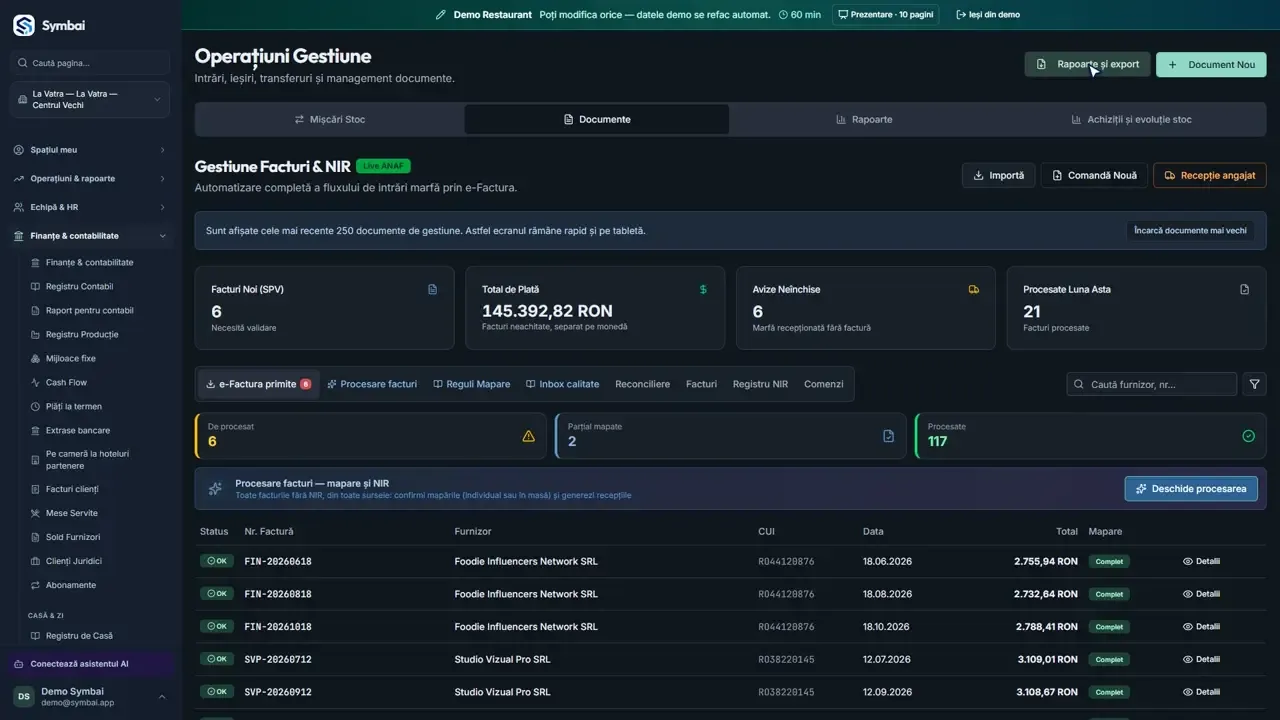This screenshot has width=1280, height=720.
Task: Click the Symbai logo icon
Action: [24, 25]
